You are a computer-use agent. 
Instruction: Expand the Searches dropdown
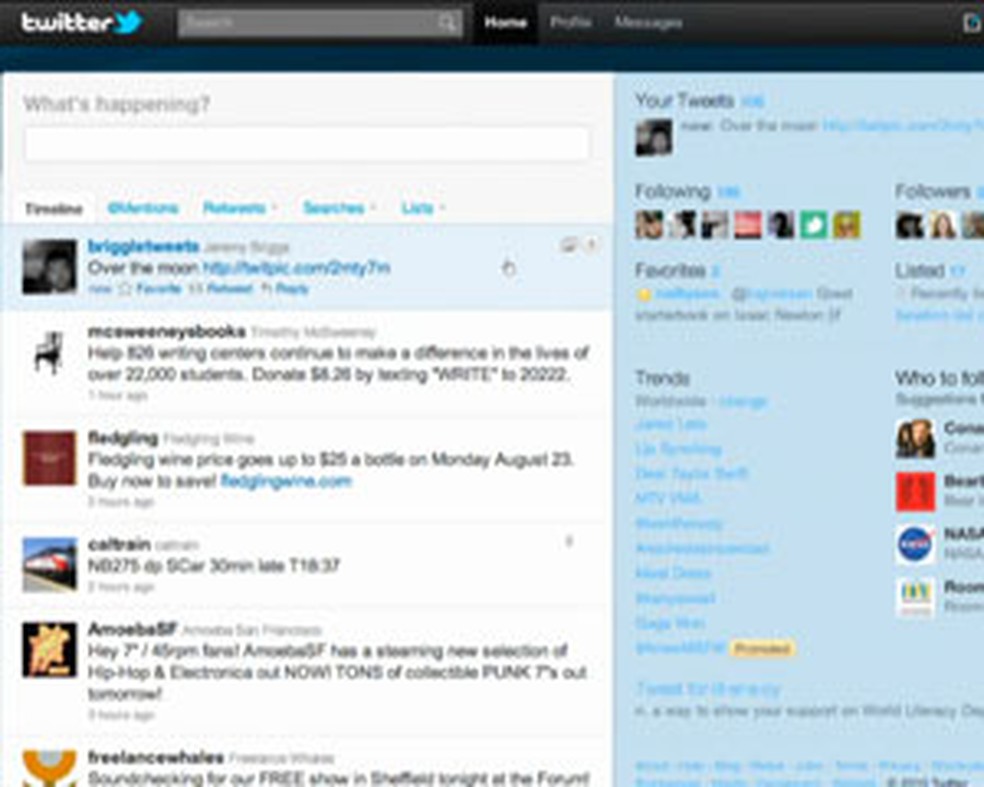(336, 207)
